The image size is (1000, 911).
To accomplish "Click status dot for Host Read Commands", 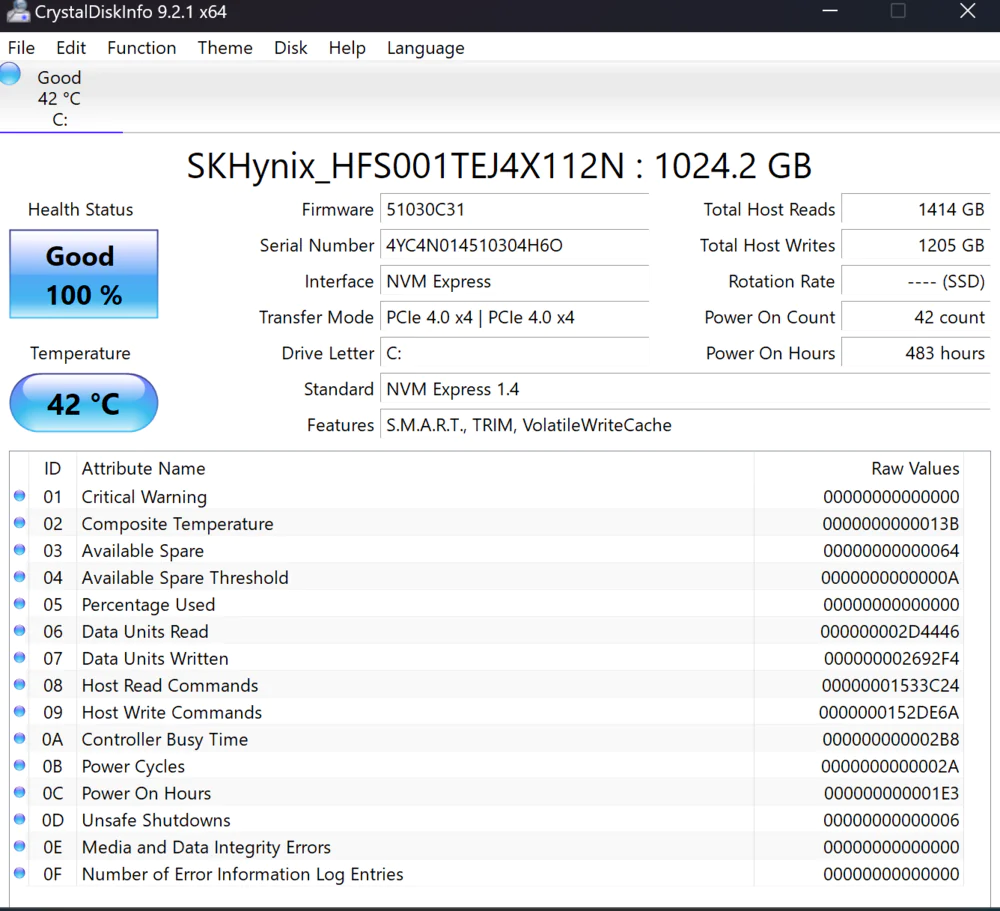I will click(20, 685).
